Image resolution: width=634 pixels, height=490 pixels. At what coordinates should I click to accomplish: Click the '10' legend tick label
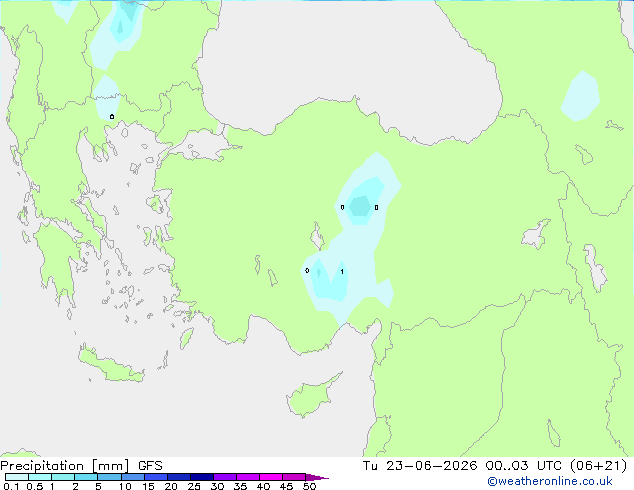tap(125, 486)
